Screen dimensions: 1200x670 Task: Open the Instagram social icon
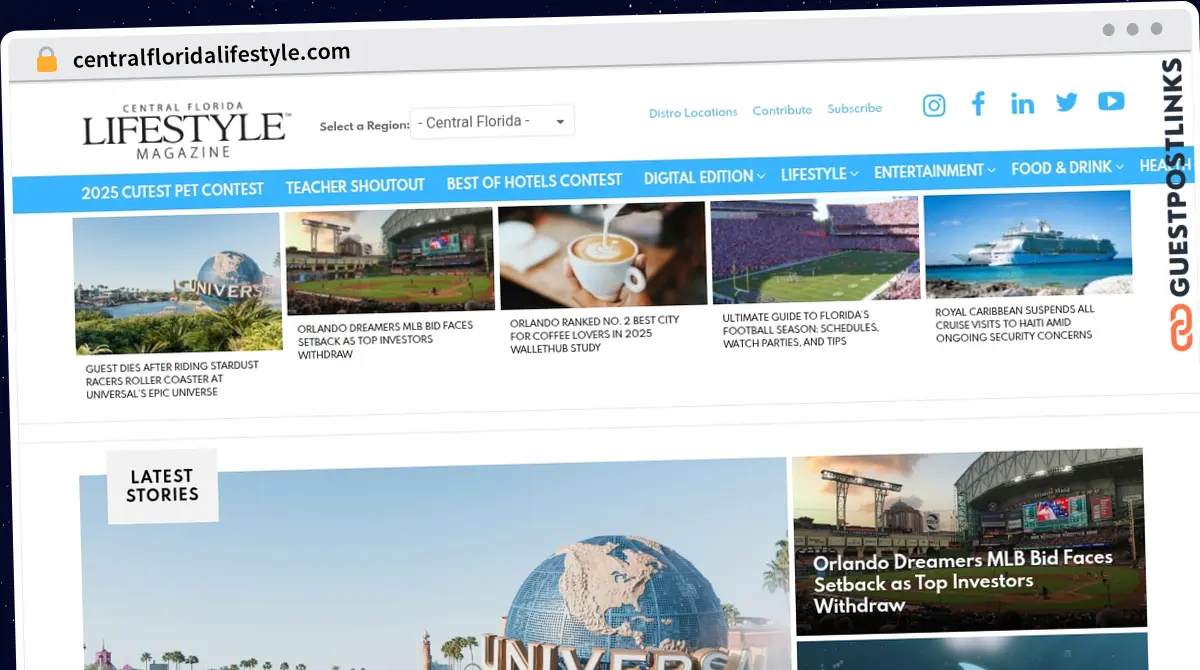tap(933, 105)
